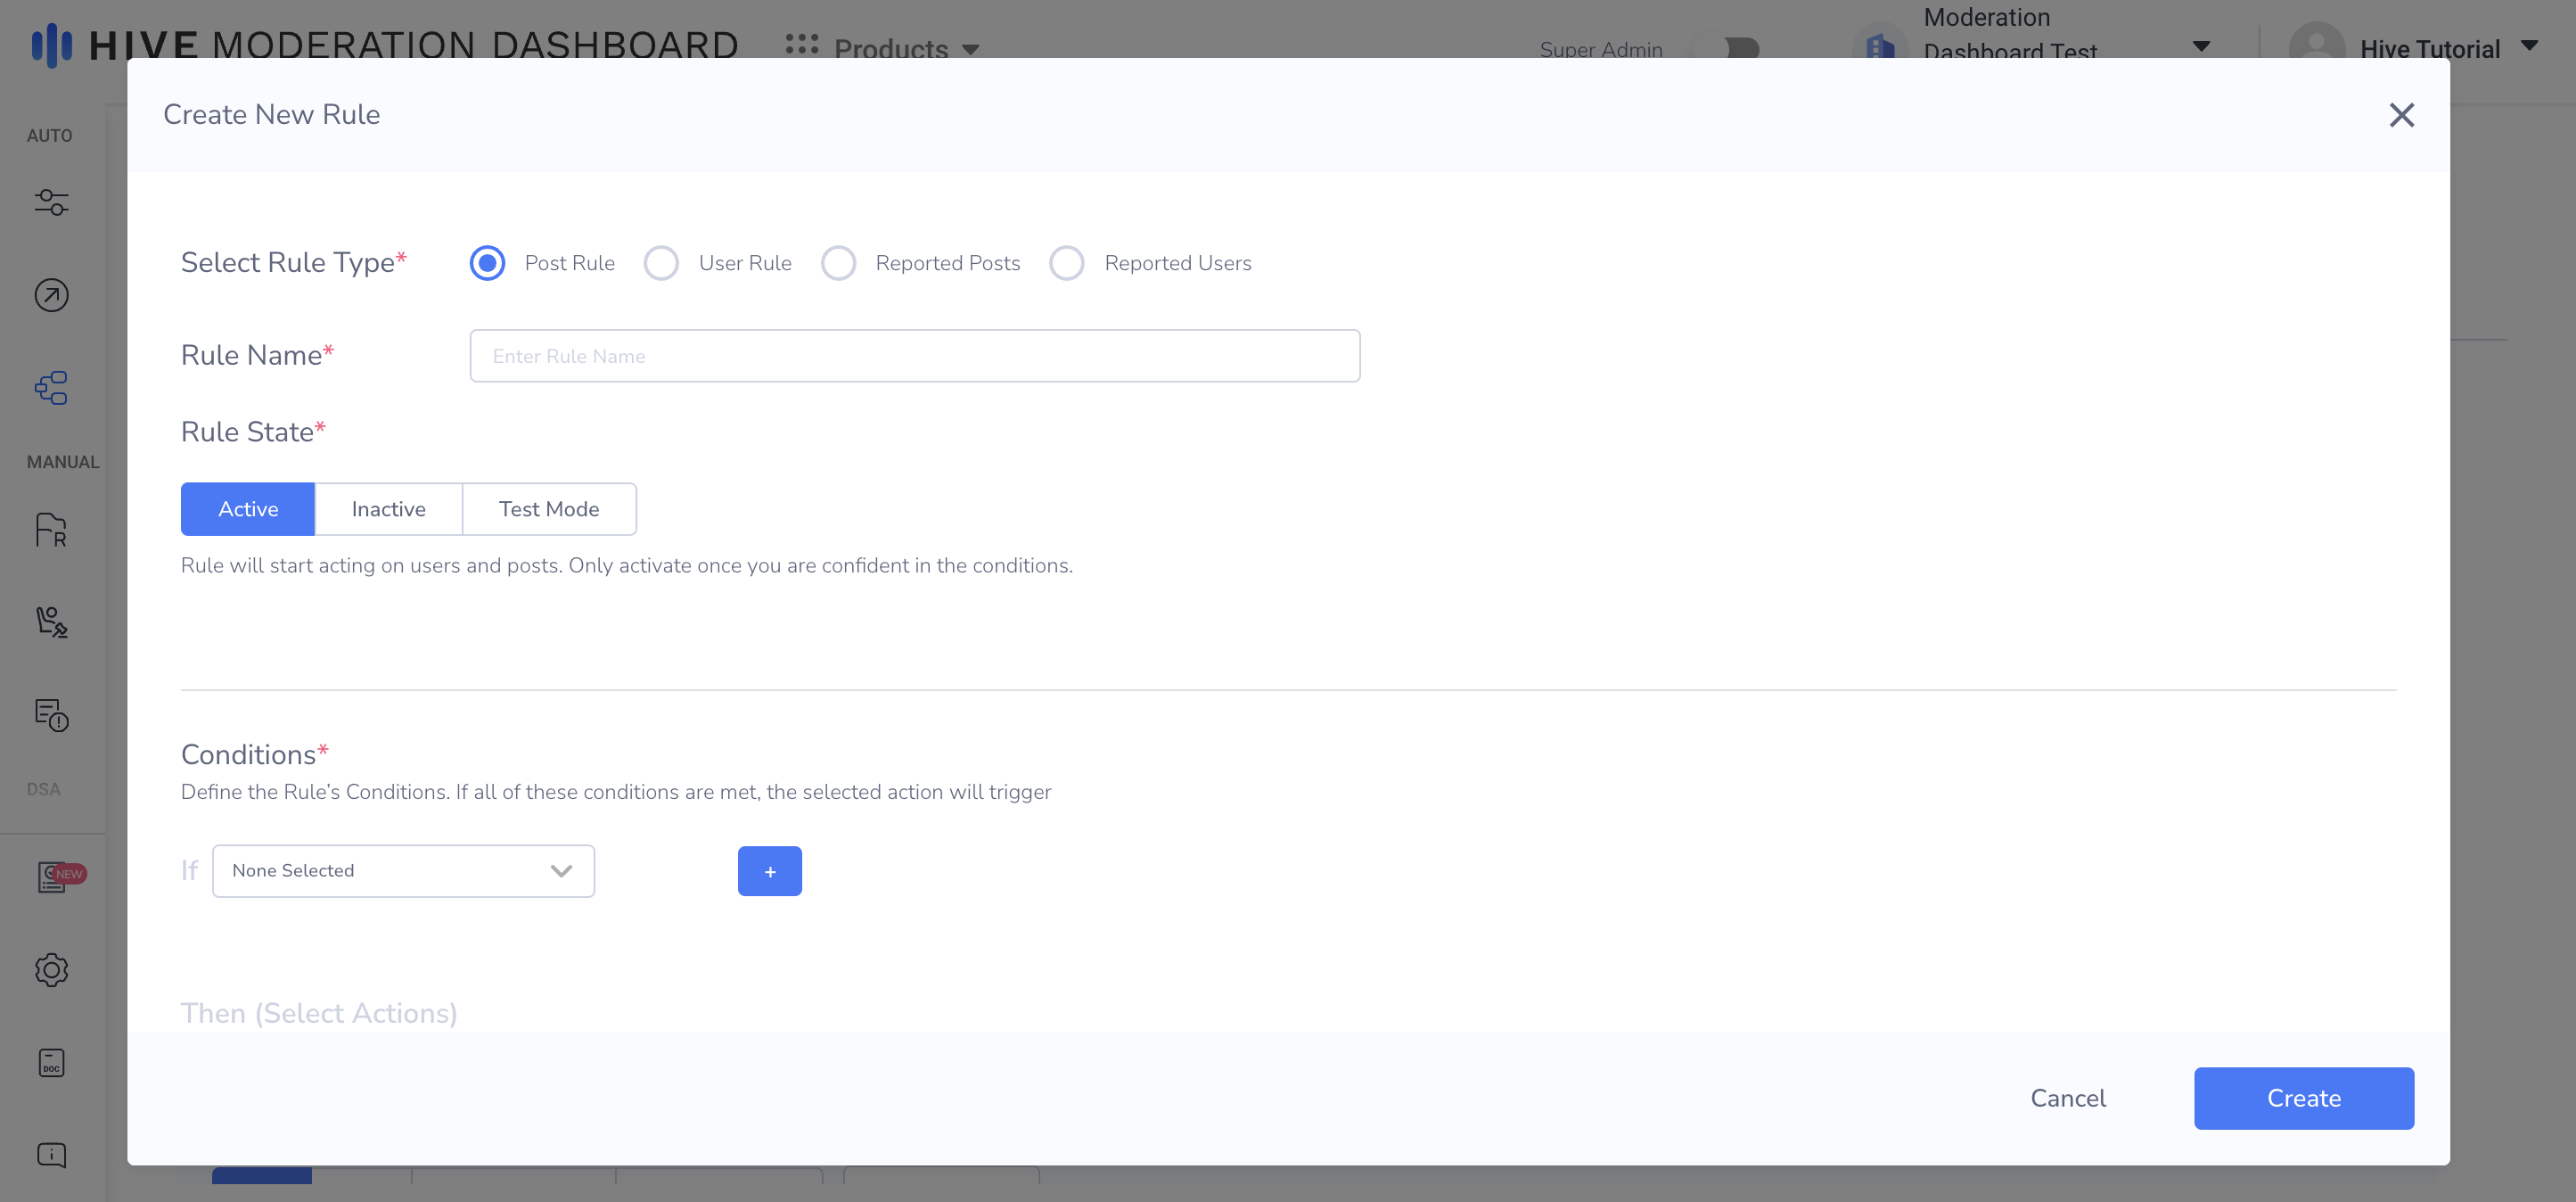Choose the Reported Users radio button
The height and width of the screenshot is (1202, 2576).
[1066, 263]
